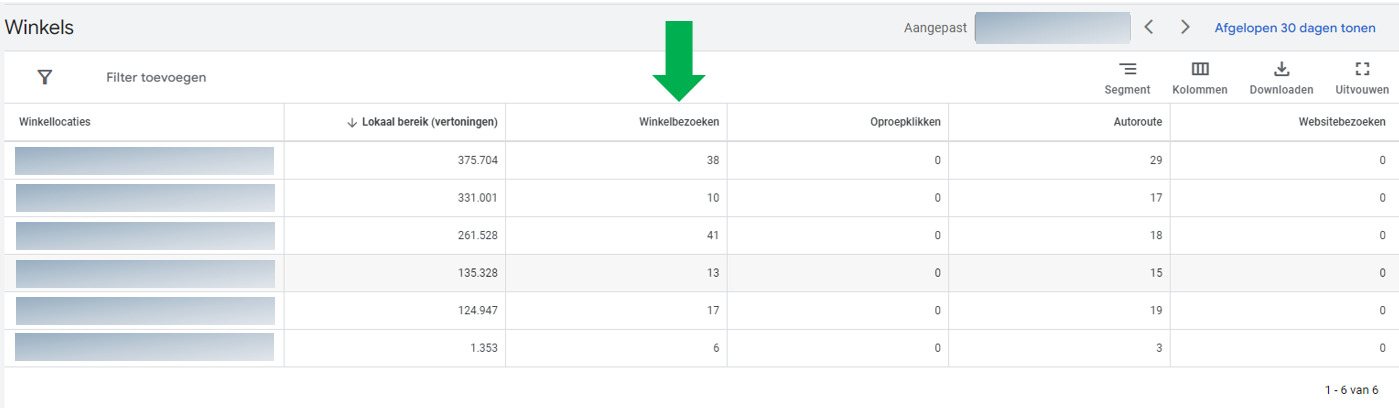Viewport: 1399px width, 408px height.
Task: Click the Filter toevoegen field
Action: tap(156, 77)
